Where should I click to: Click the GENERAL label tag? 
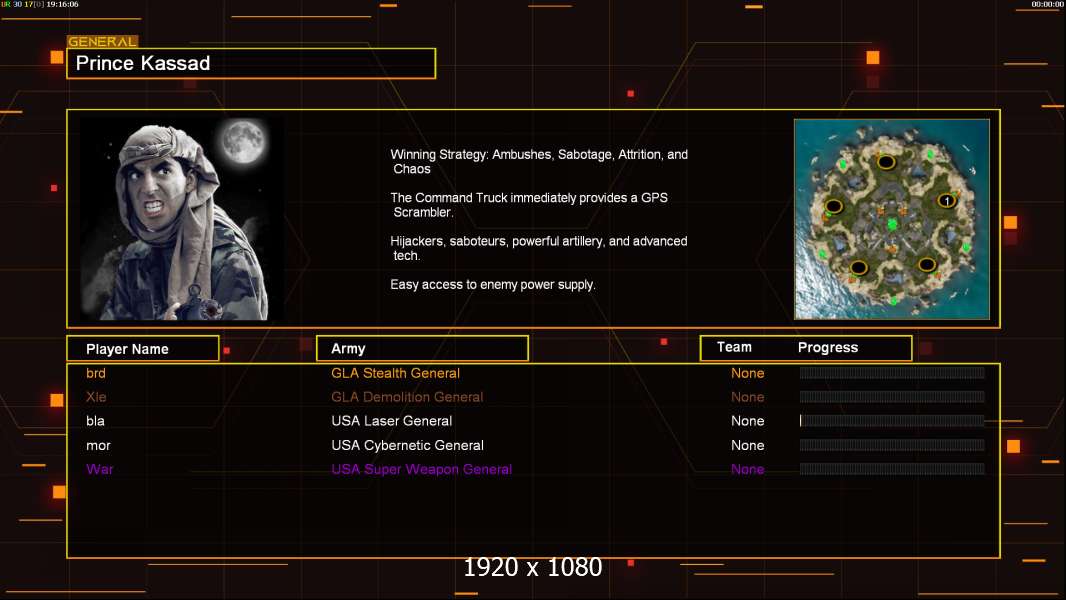pos(102,41)
